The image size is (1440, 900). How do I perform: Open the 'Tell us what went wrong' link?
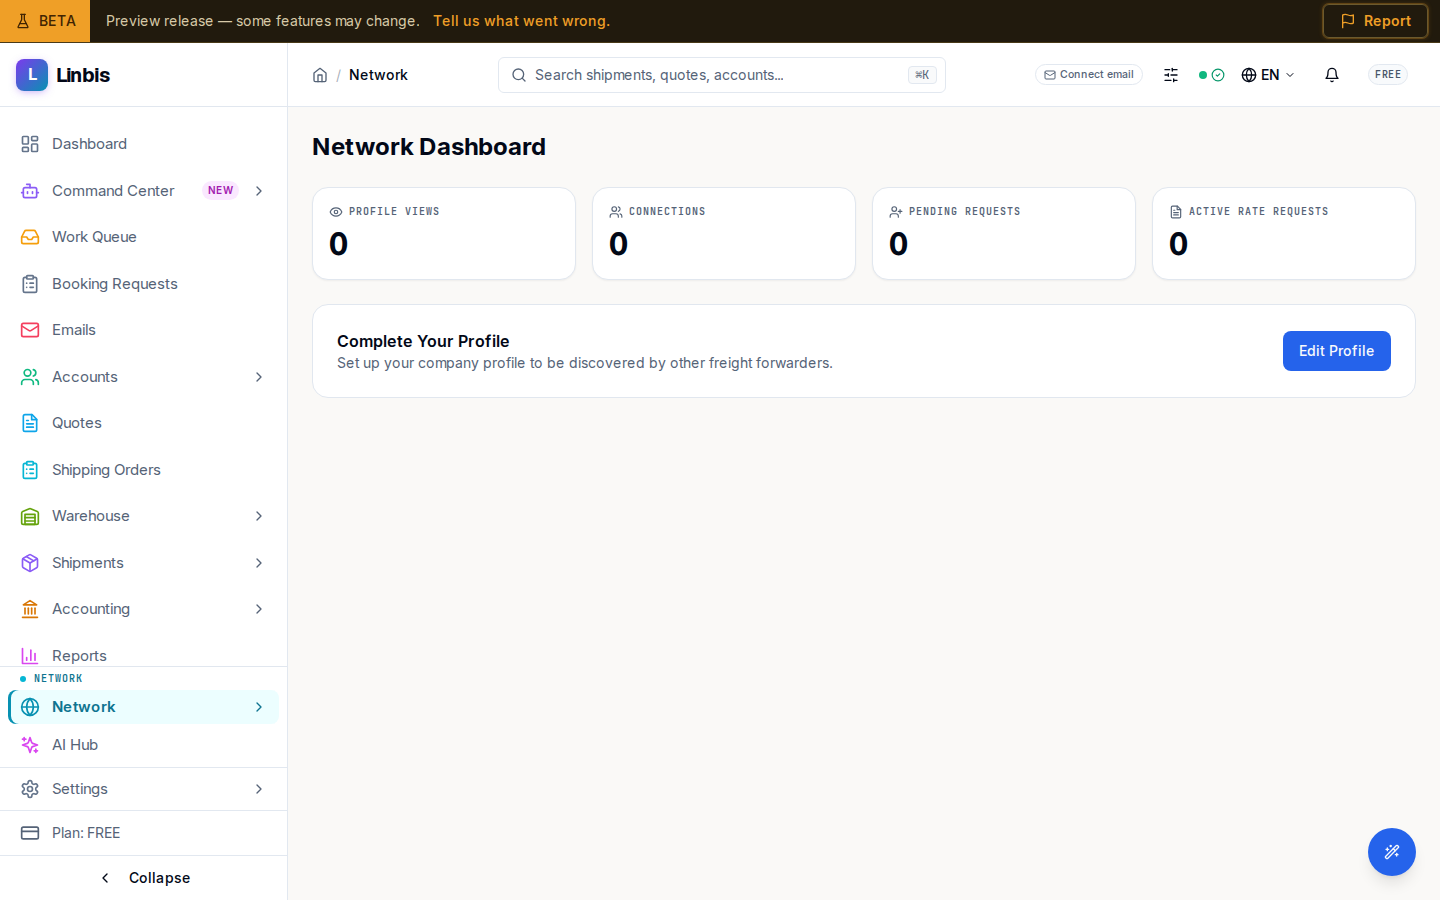pyautogui.click(x=521, y=21)
